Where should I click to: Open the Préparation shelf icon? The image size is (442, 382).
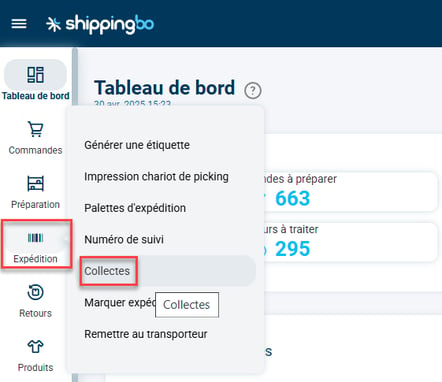click(x=35, y=183)
